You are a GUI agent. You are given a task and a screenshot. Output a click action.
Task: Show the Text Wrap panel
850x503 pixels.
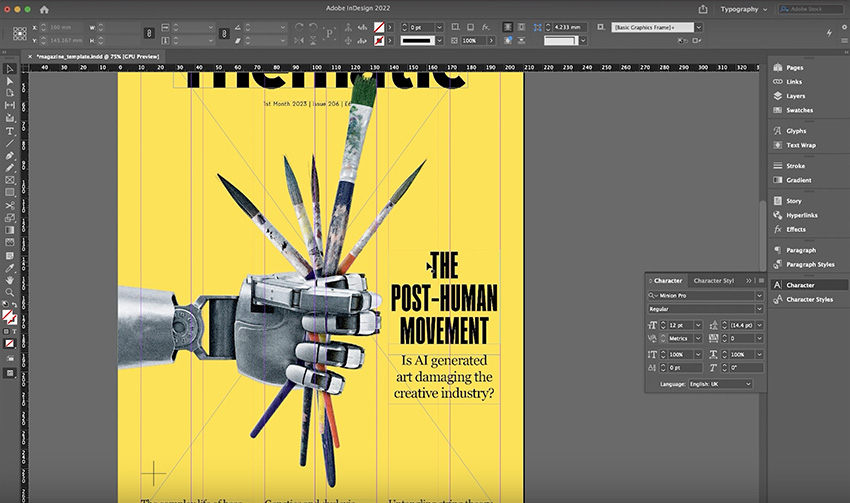(800, 145)
